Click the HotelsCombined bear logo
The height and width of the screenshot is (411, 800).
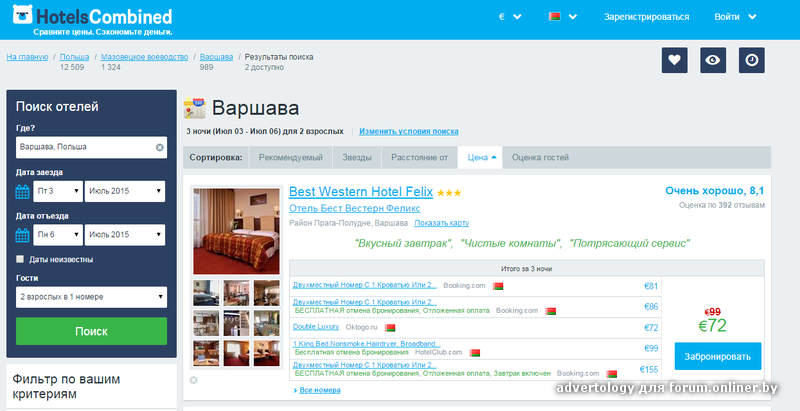22,15
